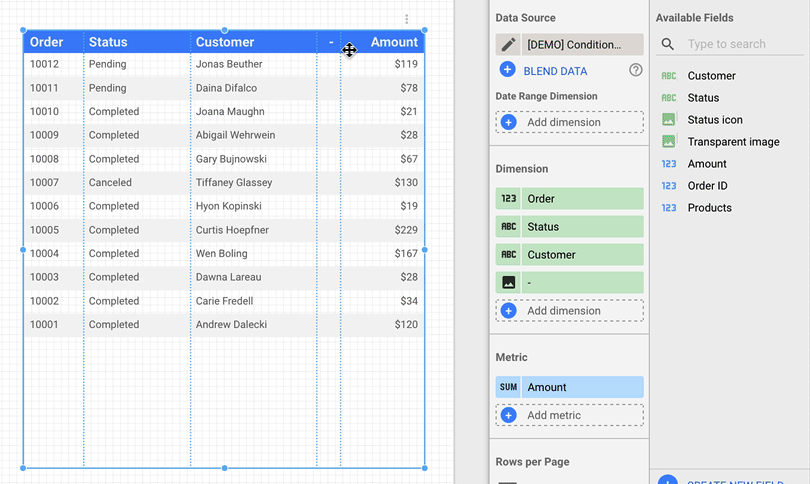Screen dimensions: 810x484
Task: Select Order ID in Available Fields
Action: 707,185
